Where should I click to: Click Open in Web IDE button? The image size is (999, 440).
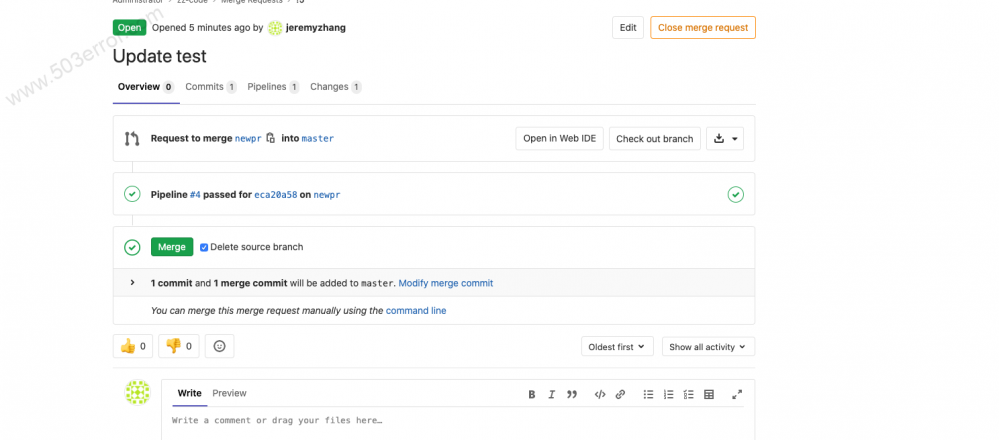click(559, 138)
